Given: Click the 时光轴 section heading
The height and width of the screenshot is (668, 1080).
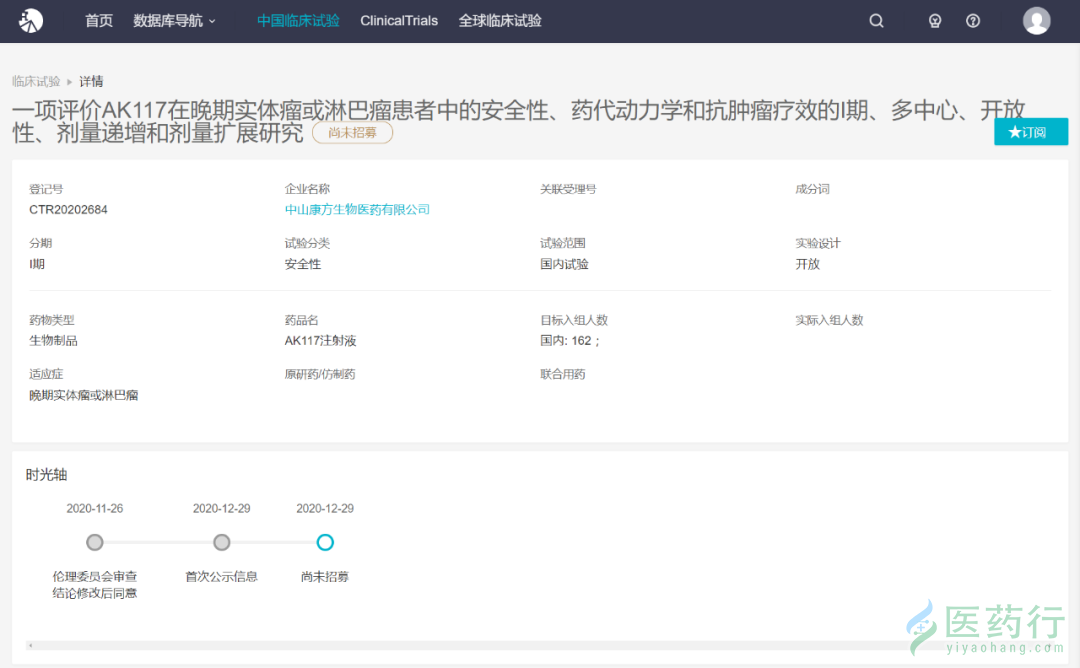Looking at the screenshot, I should (x=46, y=474).
